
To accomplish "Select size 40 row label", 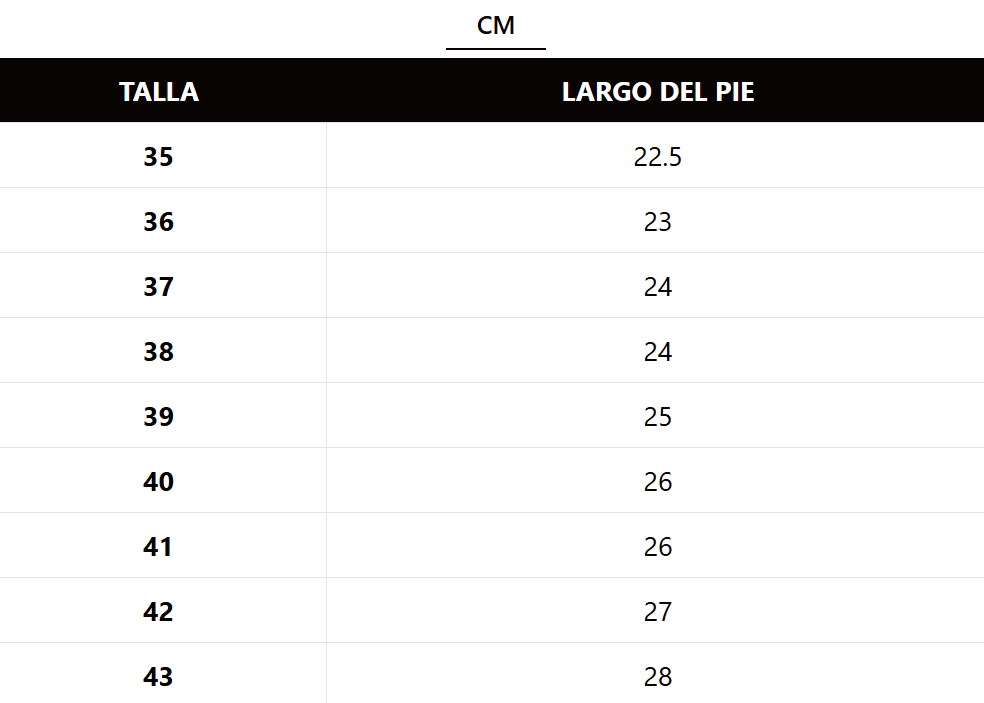I will coord(158,482).
